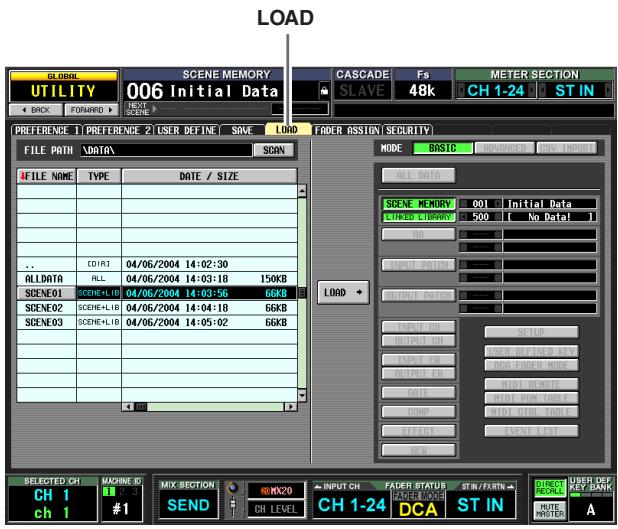This screenshot has height=529, width=618.
Task: Click the LOAD arrow button
Action: point(343,292)
